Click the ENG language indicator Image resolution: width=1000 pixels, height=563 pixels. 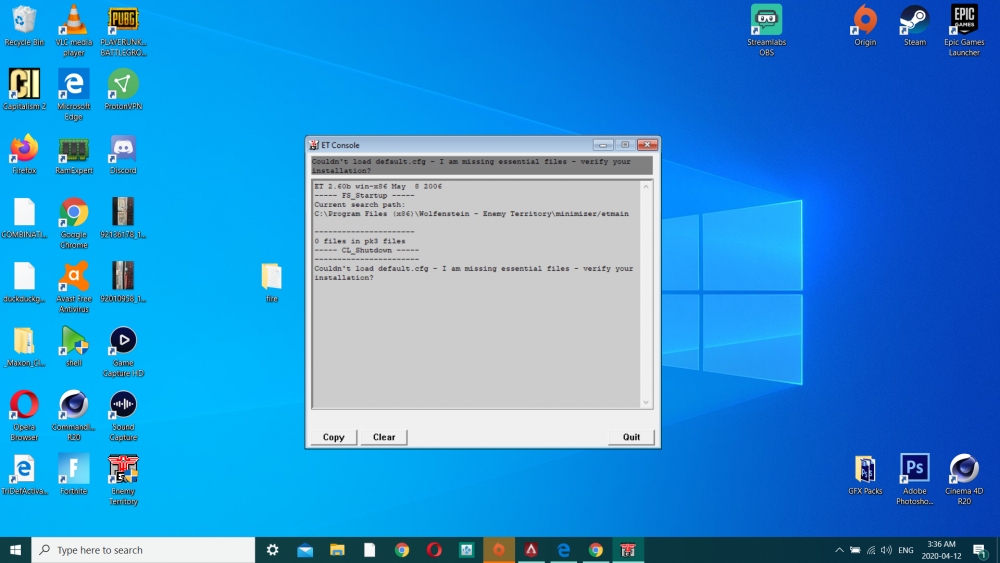(906, 550)
